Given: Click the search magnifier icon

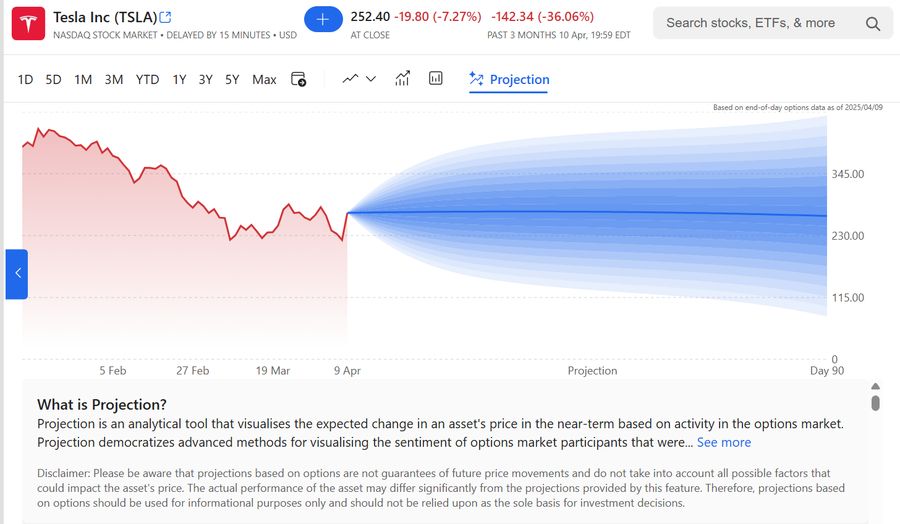Looking at the screenshot, I should (x=873, y=23).
